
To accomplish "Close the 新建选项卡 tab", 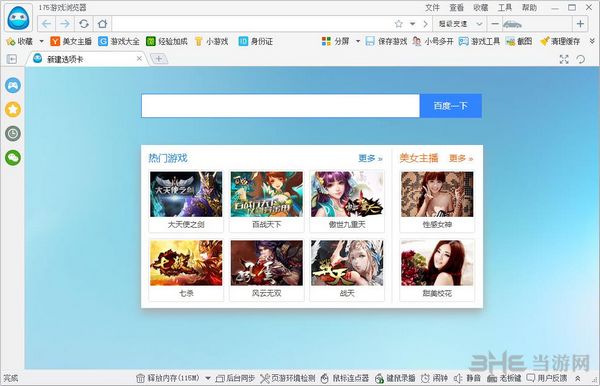I will pyautogui.click(x=139, y=59).
